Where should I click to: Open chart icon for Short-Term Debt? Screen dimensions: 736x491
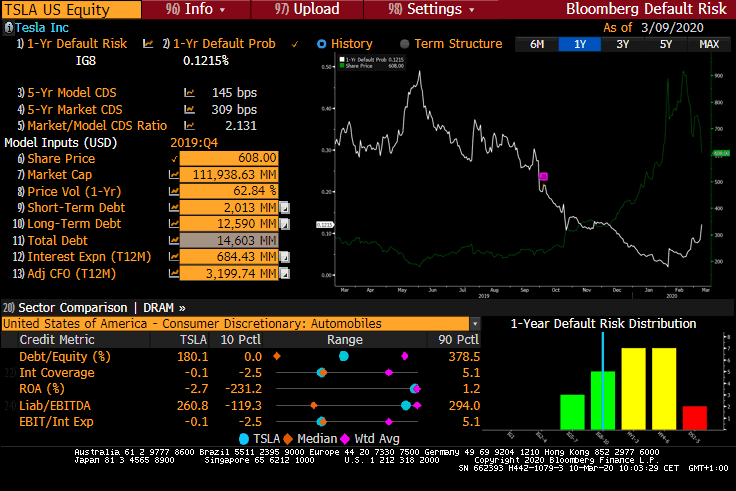(174, 207)
